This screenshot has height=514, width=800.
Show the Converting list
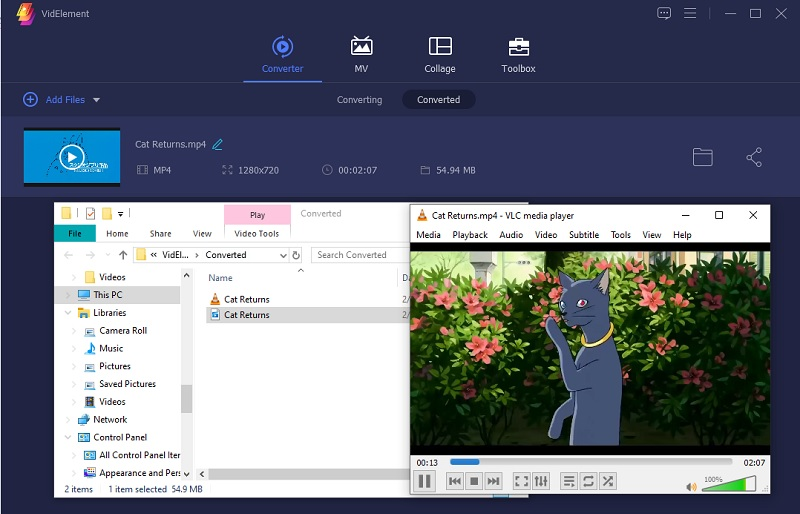coord(359,100)
